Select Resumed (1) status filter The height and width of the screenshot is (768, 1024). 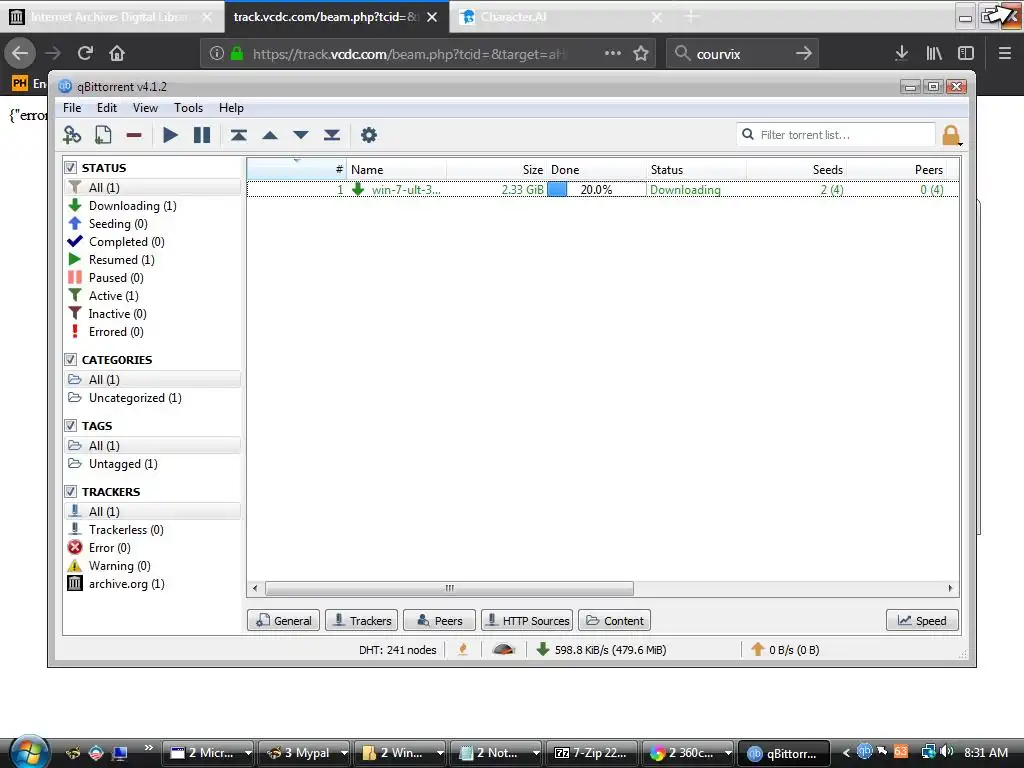[x=121, y=259]
